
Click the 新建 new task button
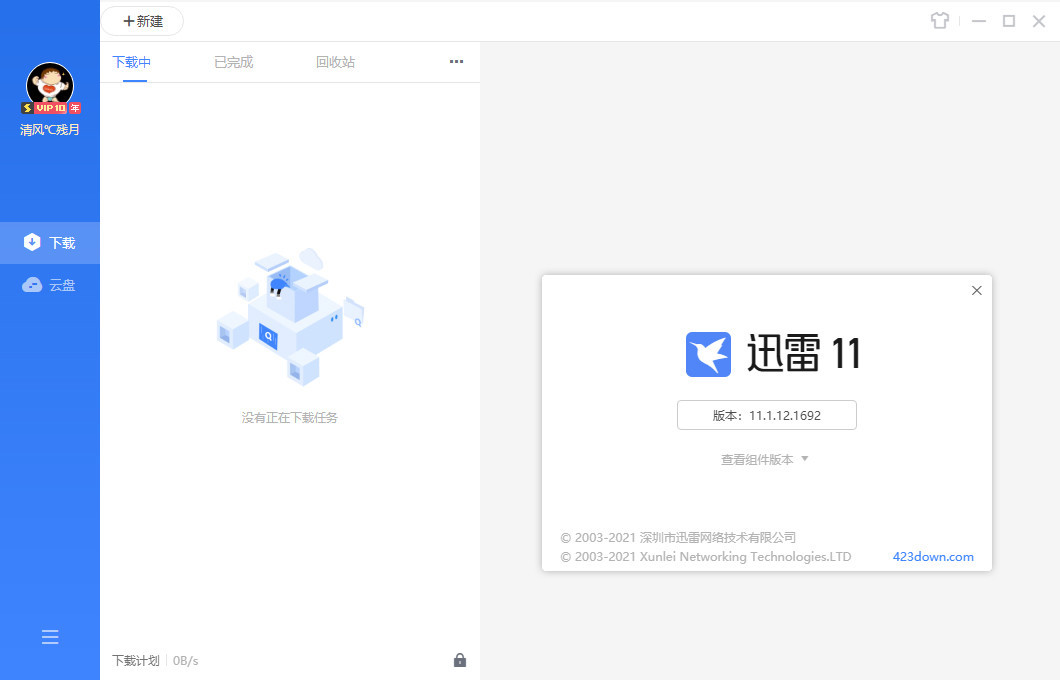coord(143,21)
